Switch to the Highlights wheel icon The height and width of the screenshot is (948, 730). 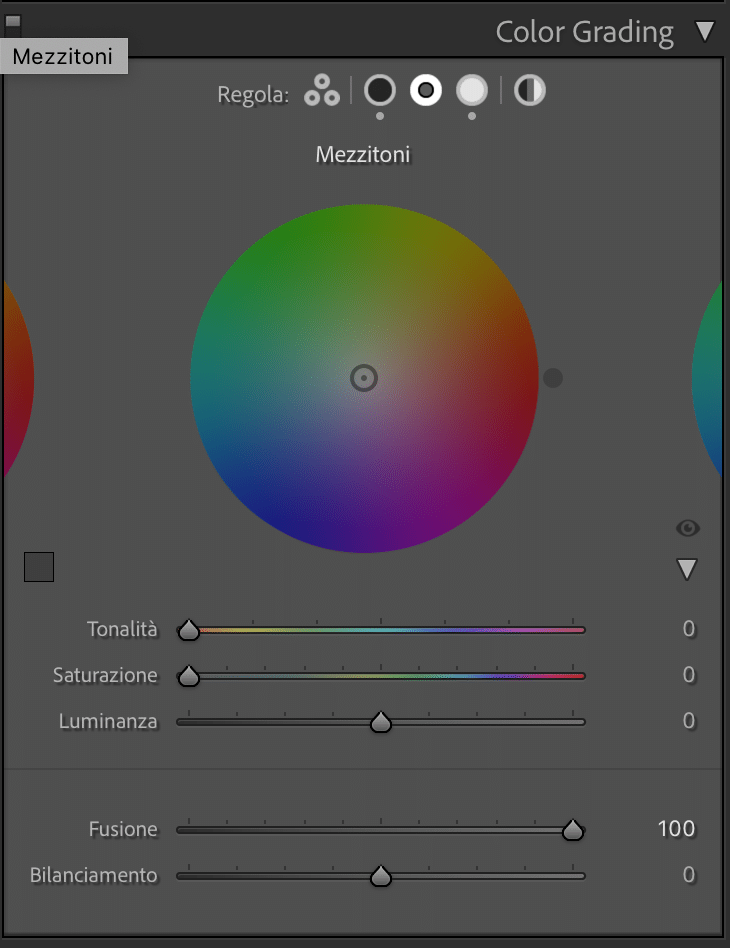pos(472,91)
